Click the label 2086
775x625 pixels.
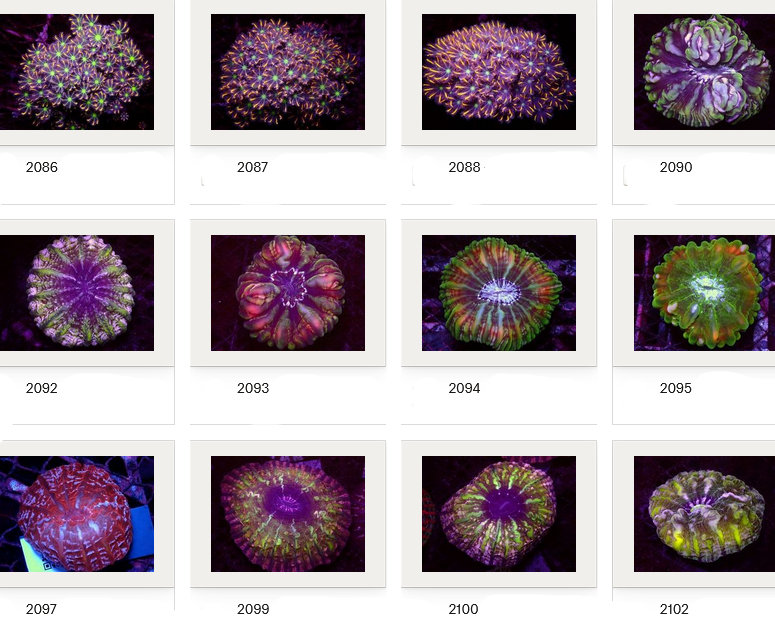pos(42,167)
